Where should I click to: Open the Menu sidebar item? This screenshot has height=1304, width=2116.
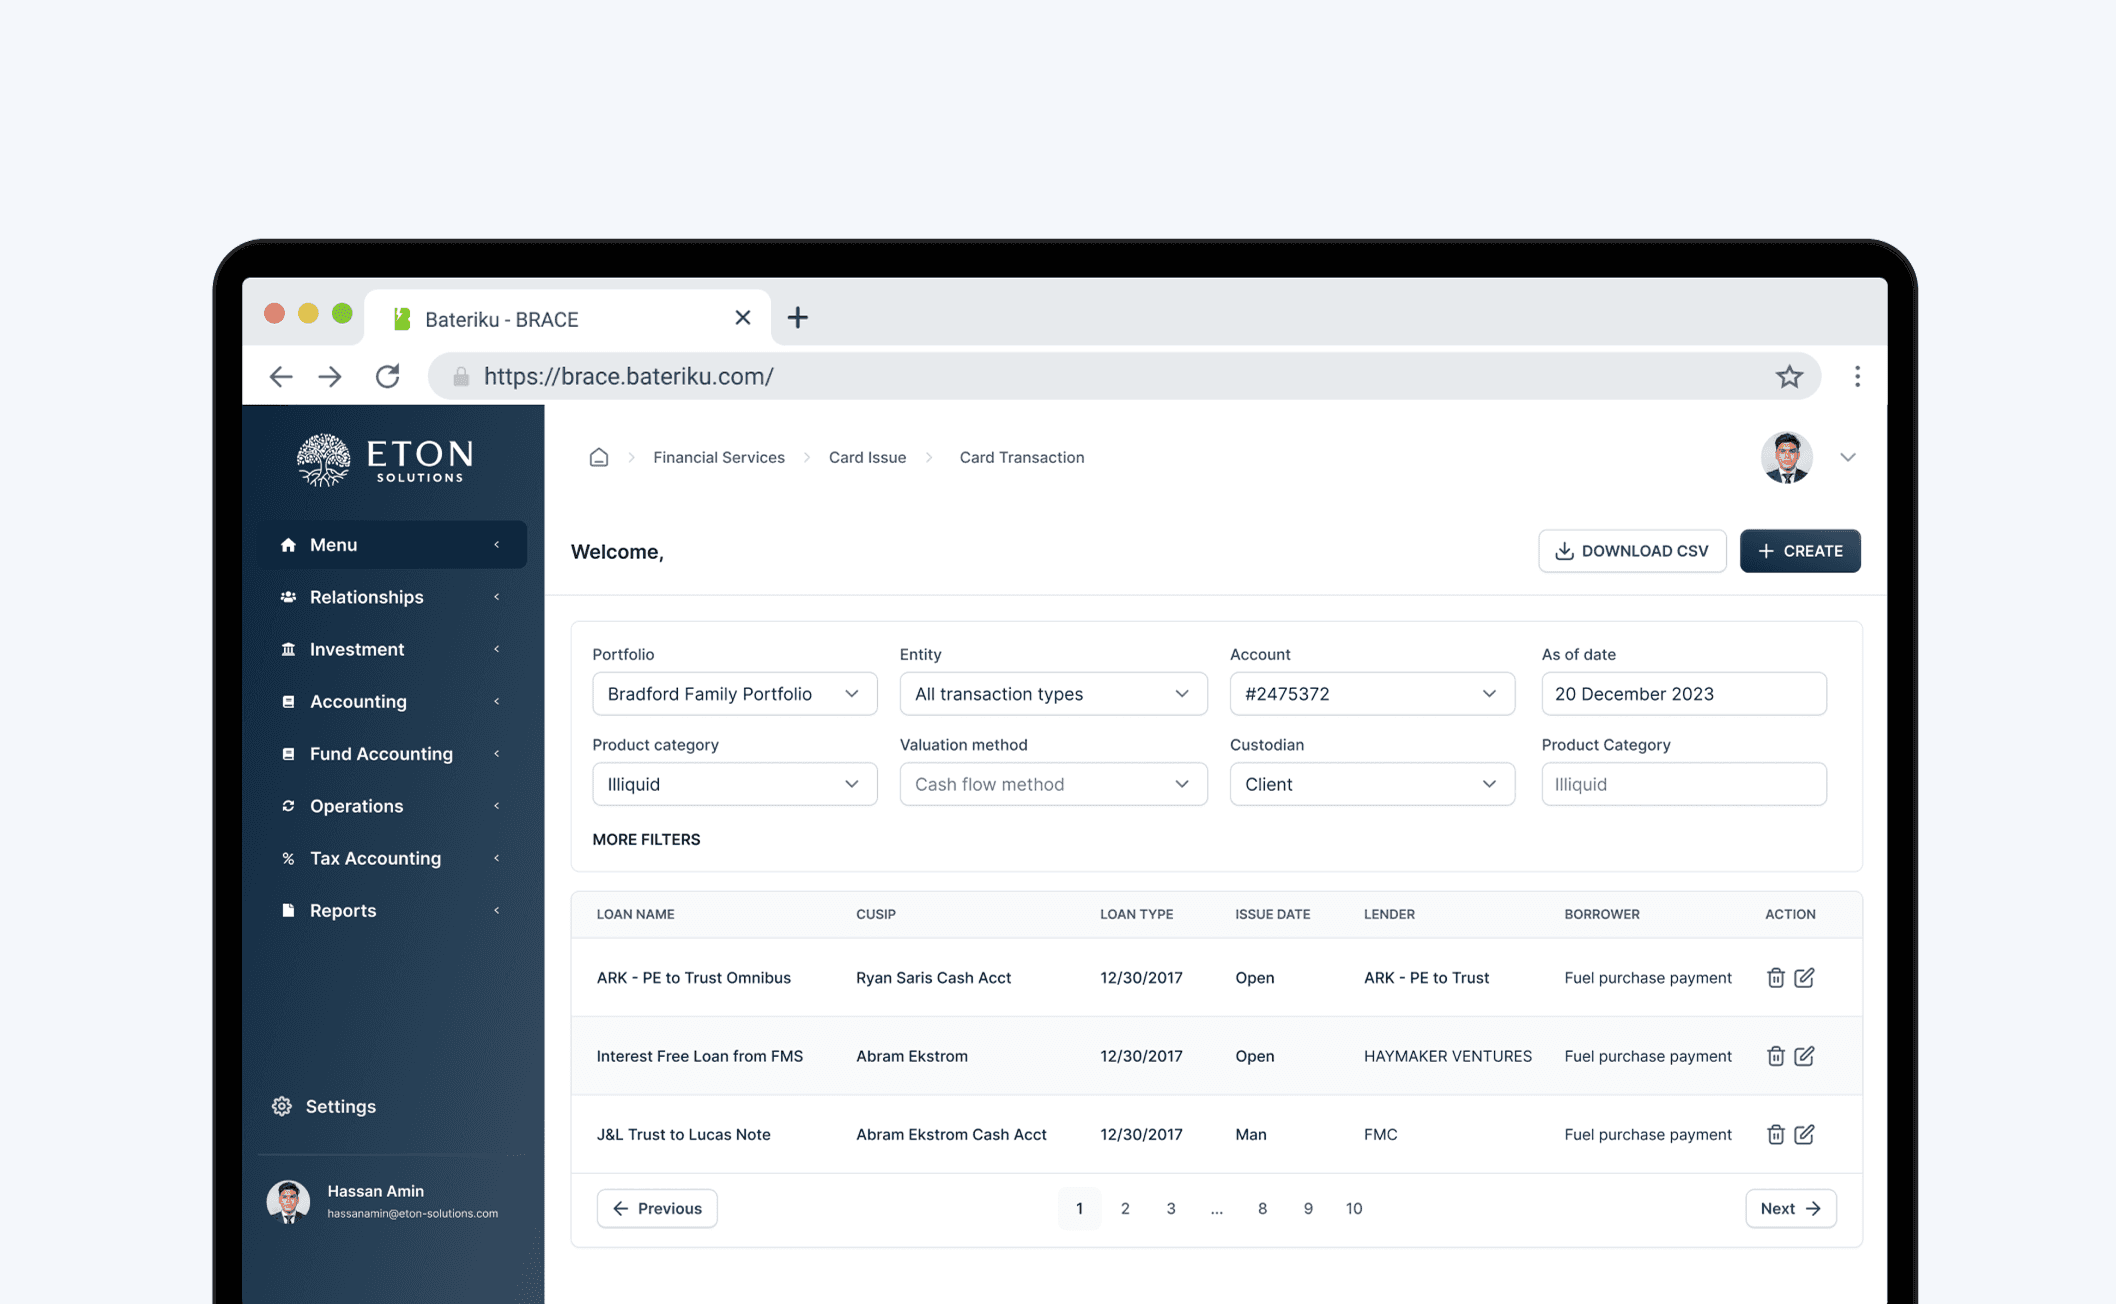[x=392, y=545]
